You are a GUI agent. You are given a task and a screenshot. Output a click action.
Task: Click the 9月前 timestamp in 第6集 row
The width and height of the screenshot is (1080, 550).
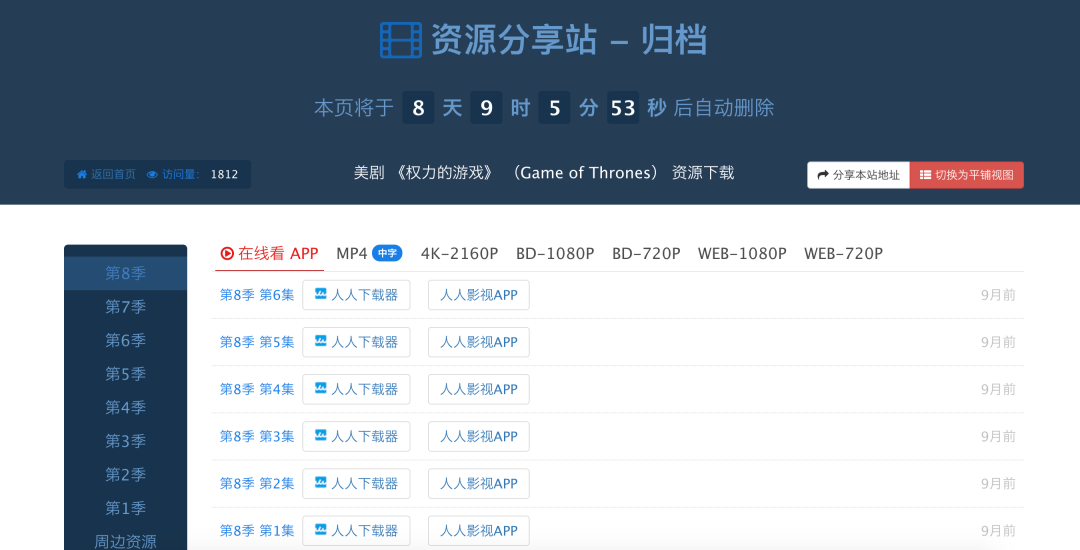tap(998, 295)
